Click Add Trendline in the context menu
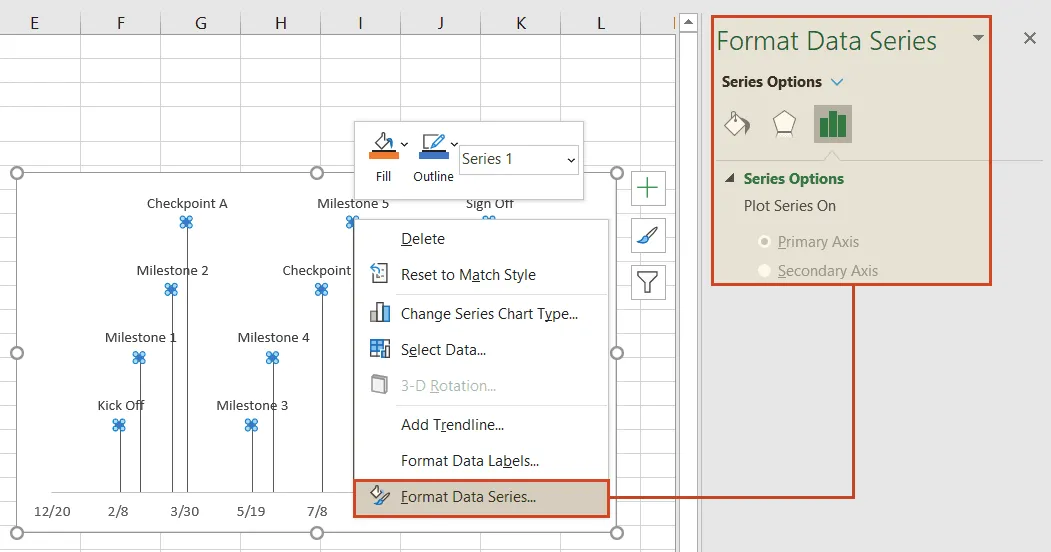 pos(452,425)
